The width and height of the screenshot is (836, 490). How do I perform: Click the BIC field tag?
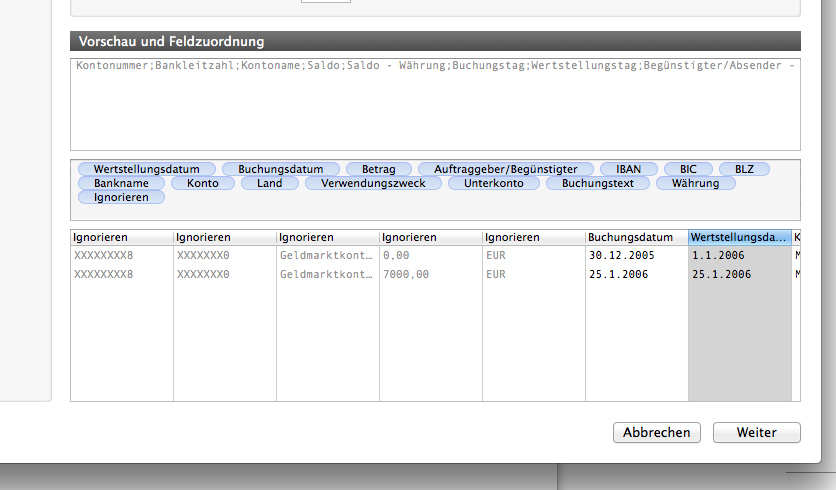pyautogui.click(x=687, y=169)
